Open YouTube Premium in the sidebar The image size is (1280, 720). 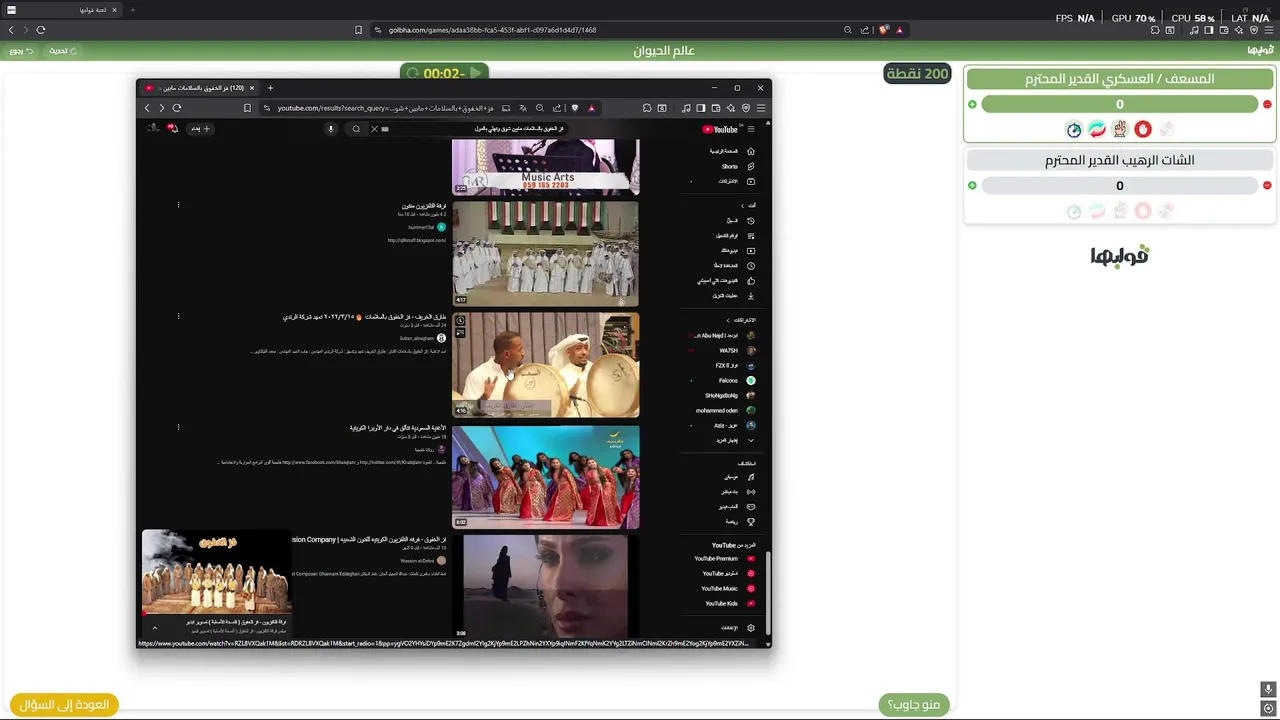pyautogui.click(x=724, y=559)
